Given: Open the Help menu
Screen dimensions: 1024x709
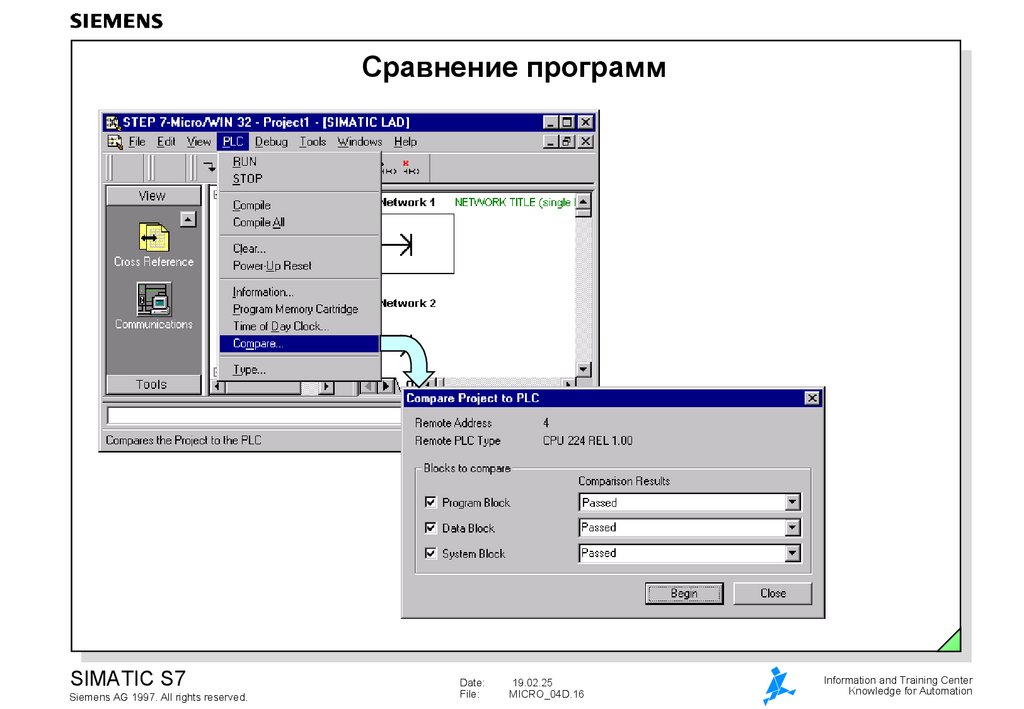Looking at the screenshot, I should pyautogui.click(x=405, y=142).
